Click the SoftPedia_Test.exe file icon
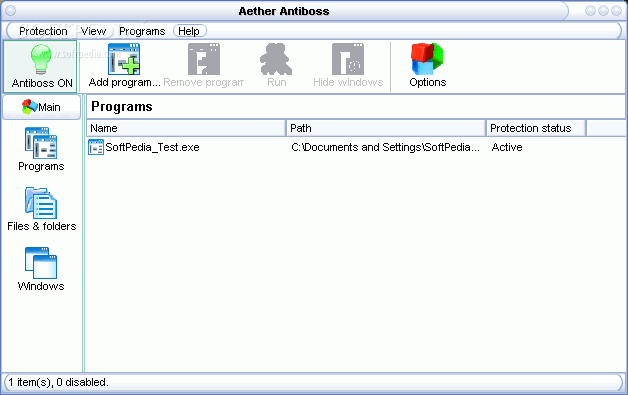Screen dimensions: 628x395 (96, 147)
